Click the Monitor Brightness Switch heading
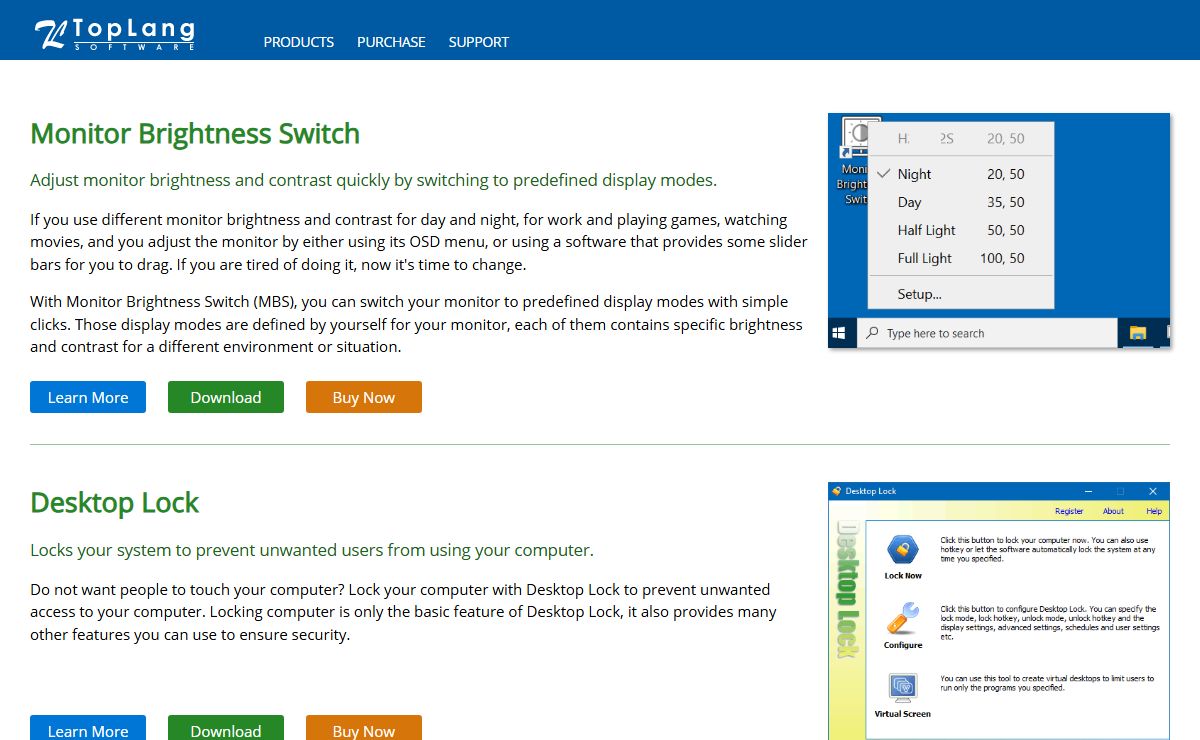This screenshot has height=740, width=1200. point(195,133)
